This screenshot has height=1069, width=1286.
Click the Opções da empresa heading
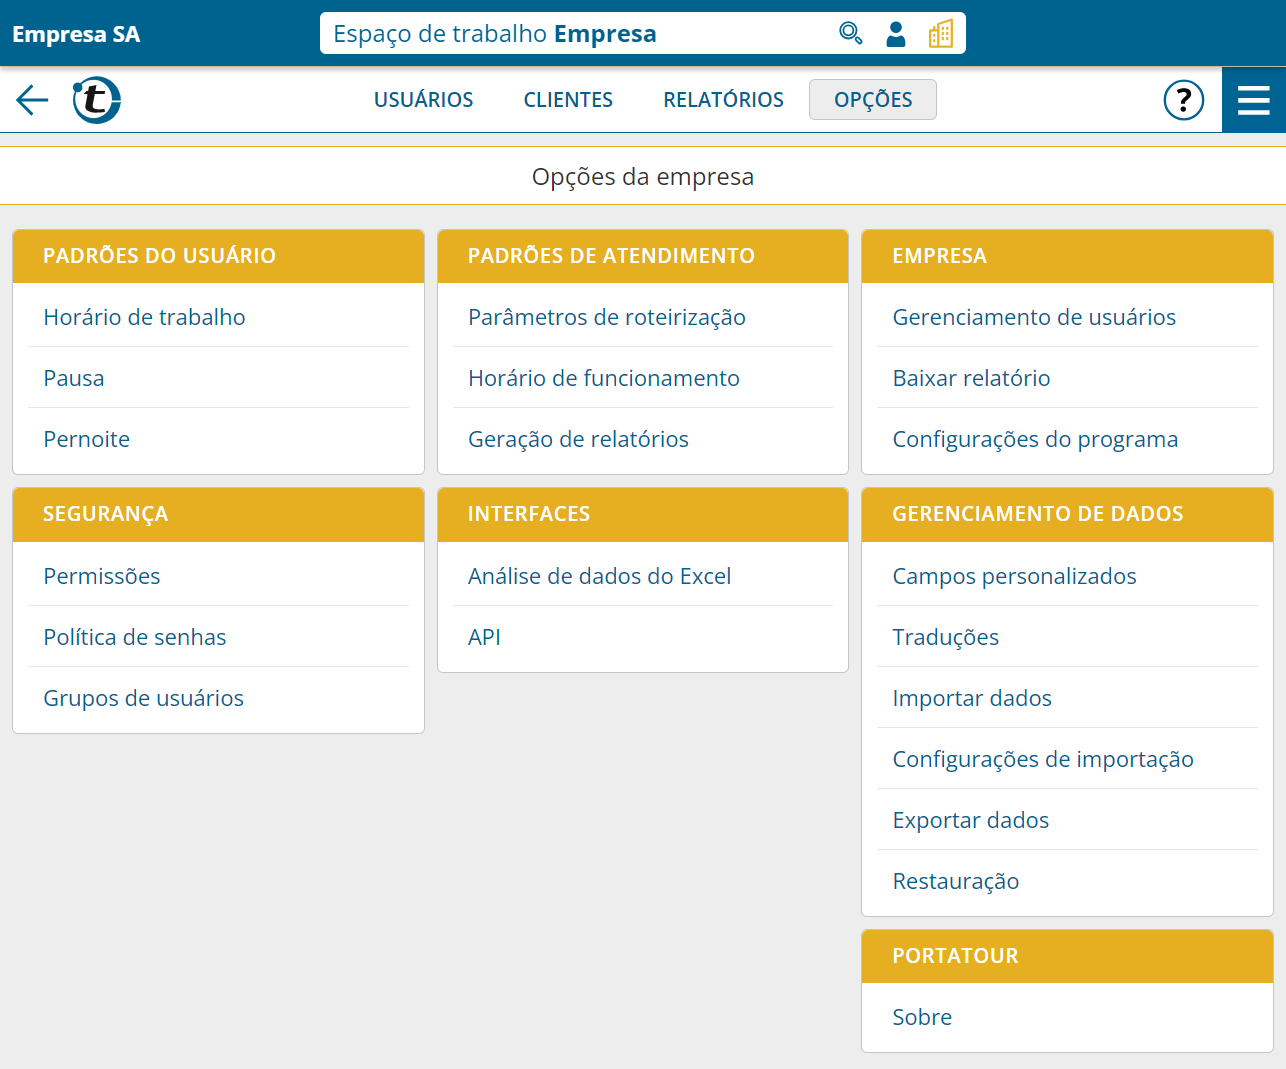coord(643,177)
